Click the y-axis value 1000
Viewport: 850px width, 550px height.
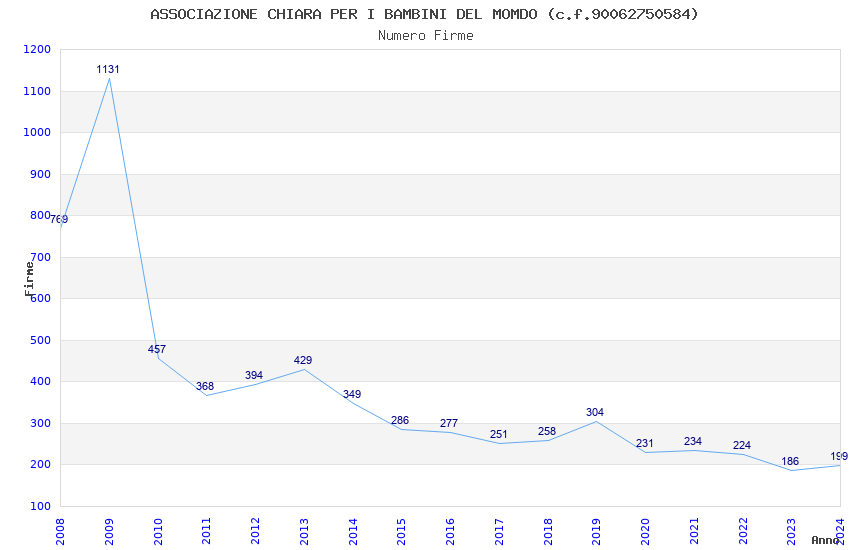tap(37, 132)
